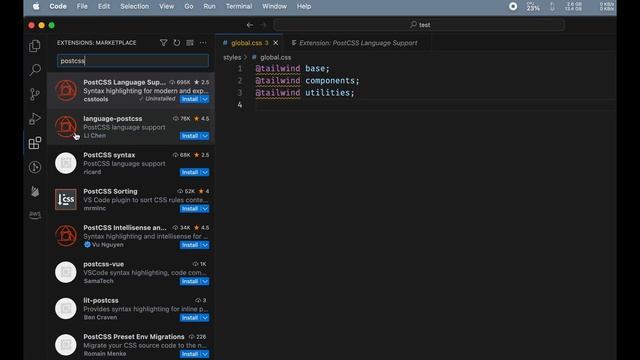Open the Go menu

189,6
